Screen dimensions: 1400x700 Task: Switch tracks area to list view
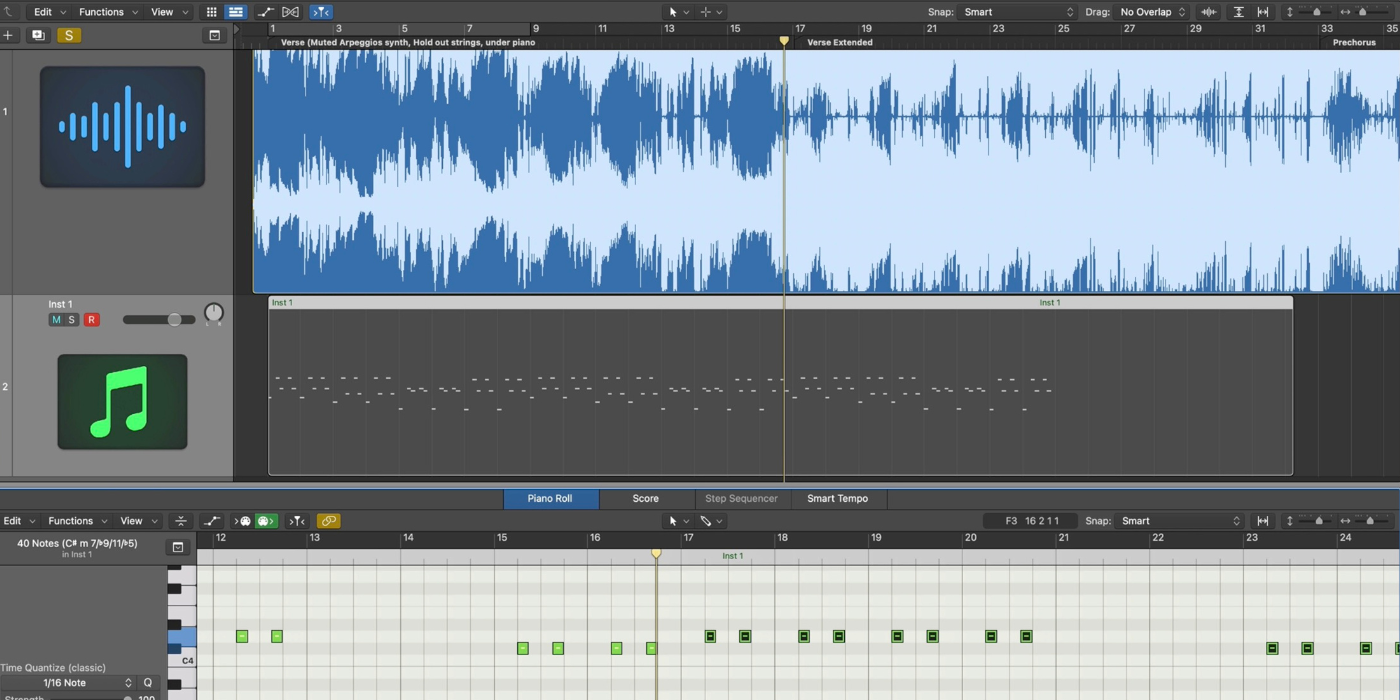236,12
